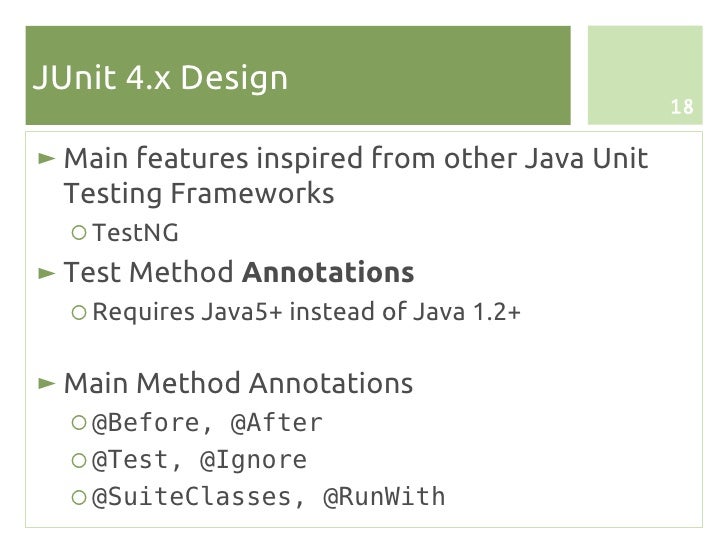The image size is (728, 546).
Task: Click the Testing Frameworks text line
Action: point(199,194)
